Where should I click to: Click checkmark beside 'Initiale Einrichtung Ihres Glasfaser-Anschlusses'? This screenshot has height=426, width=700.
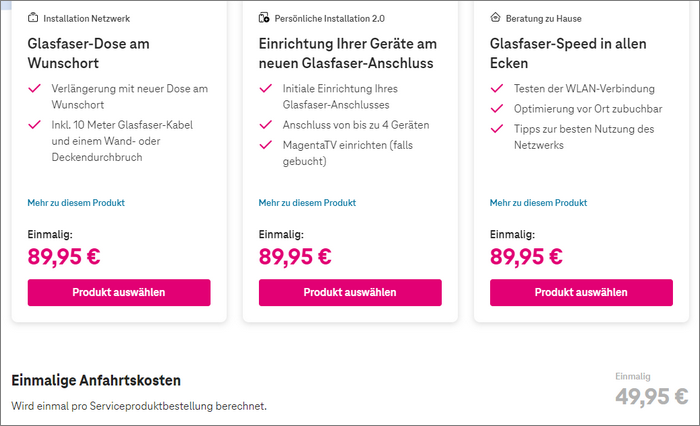pyautogui.click(x=265, y=88)
